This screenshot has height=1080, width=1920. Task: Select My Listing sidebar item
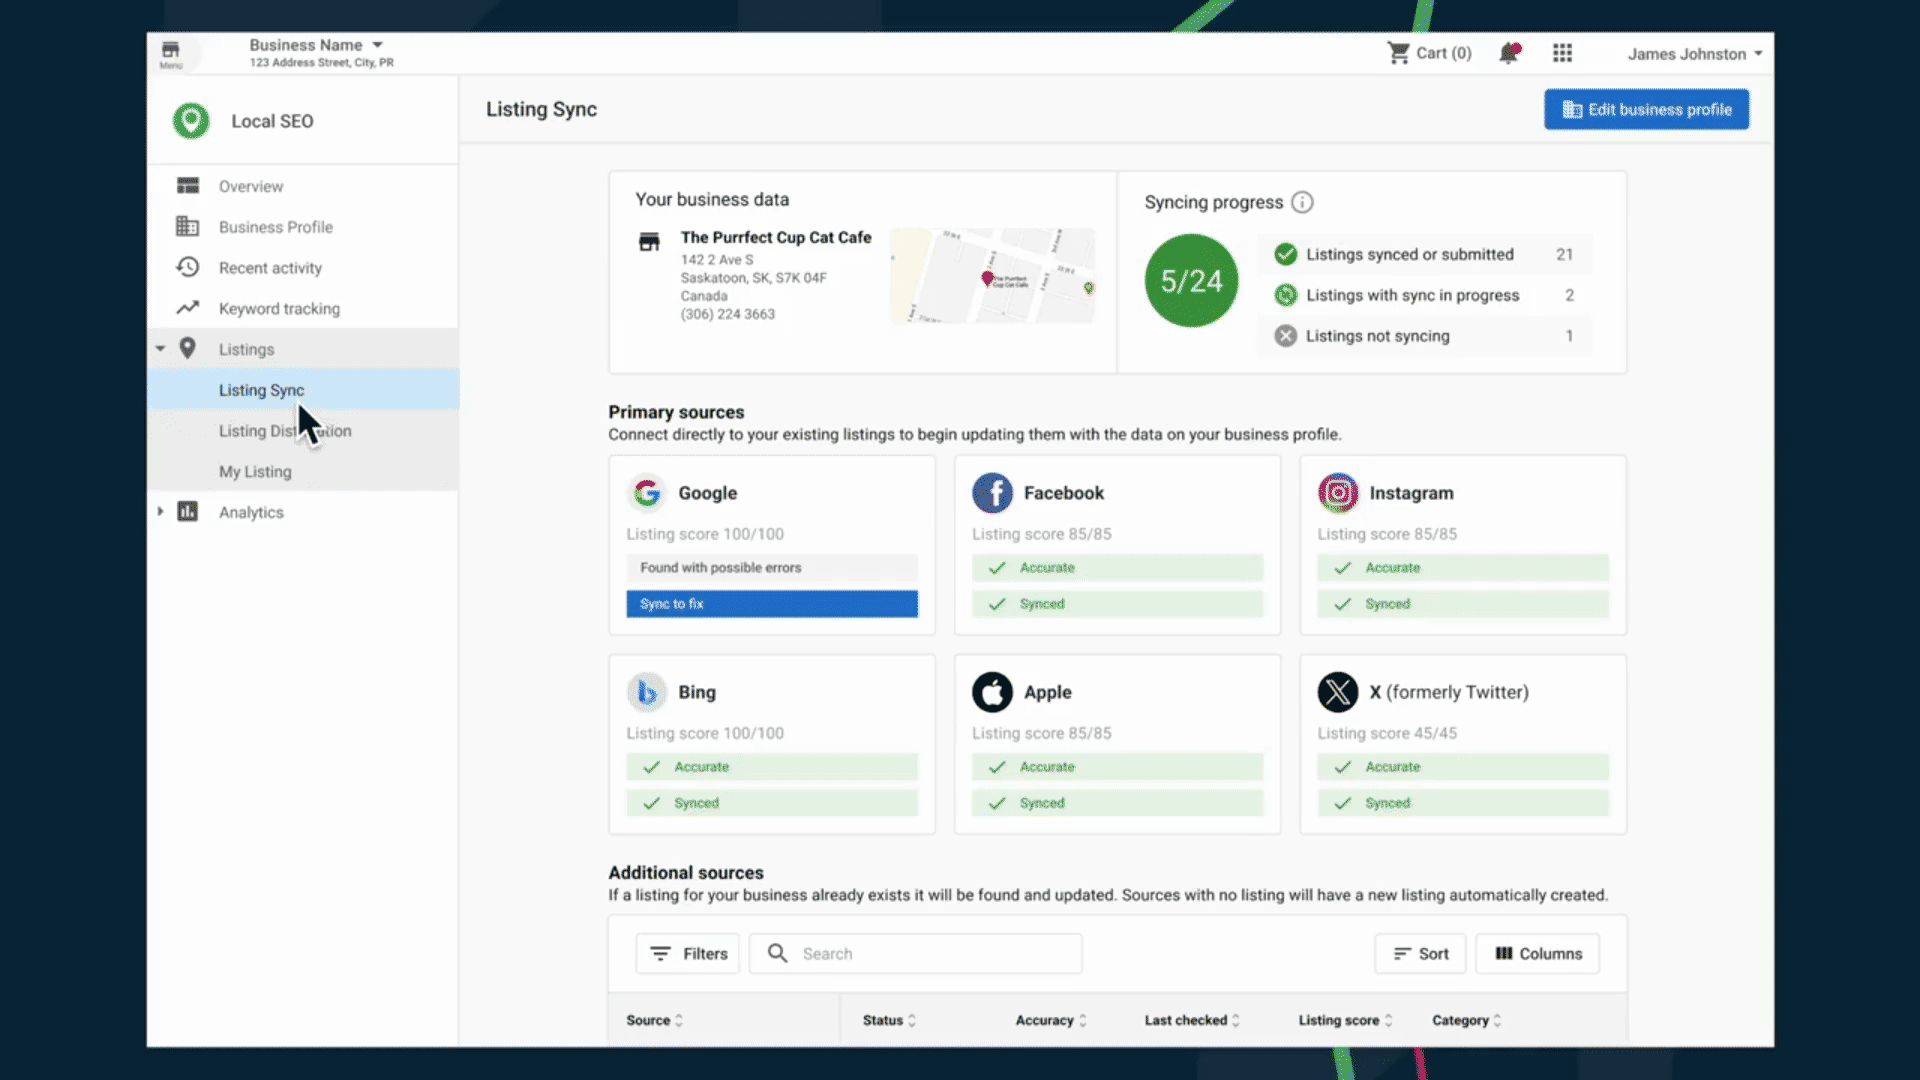[x=255, y=472]
